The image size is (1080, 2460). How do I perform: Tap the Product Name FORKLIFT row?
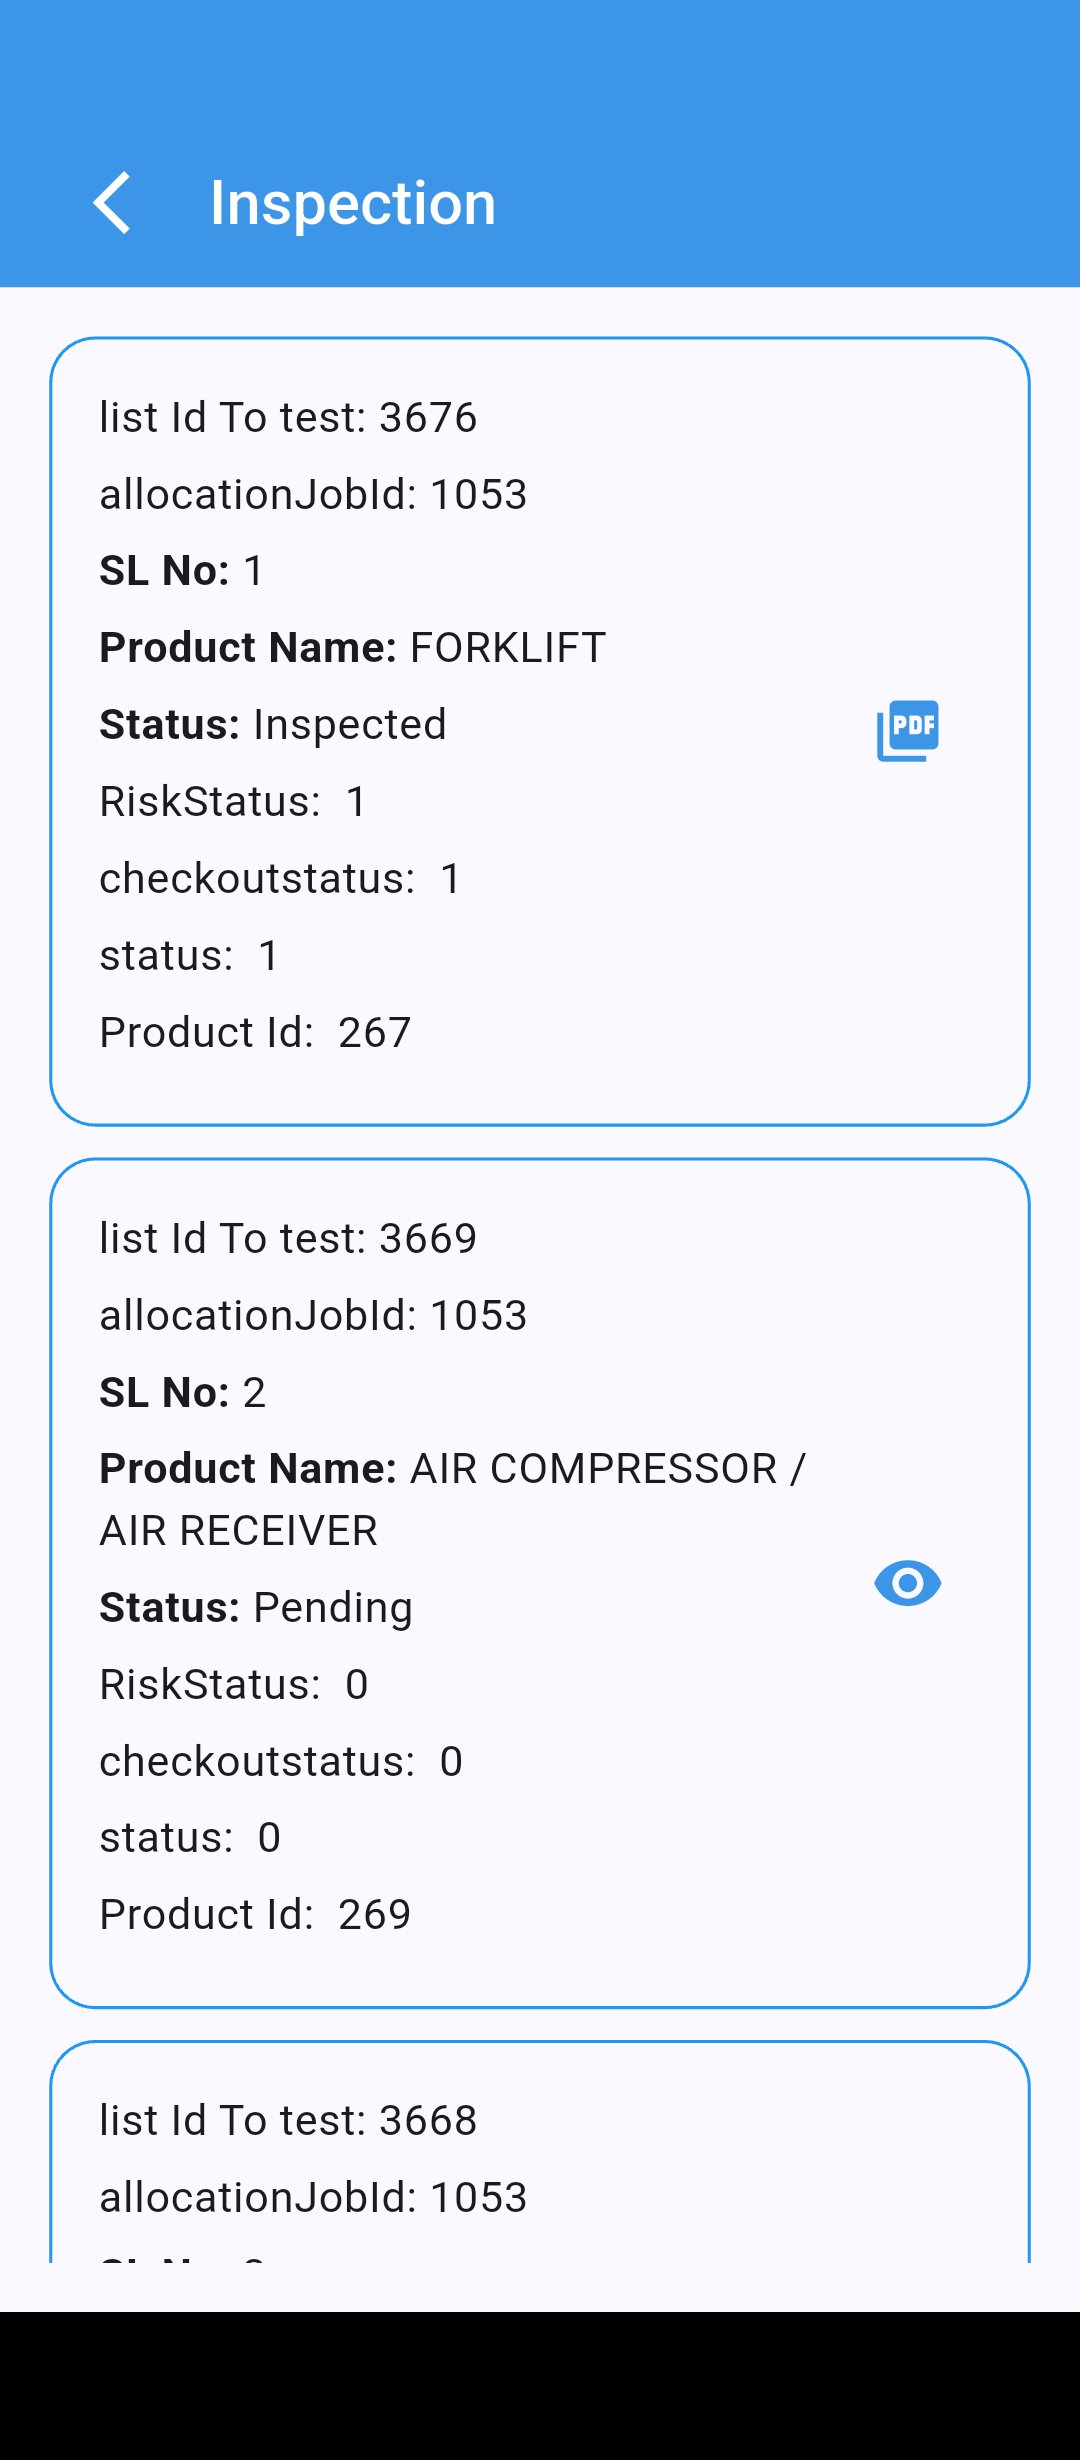[352, 648]
